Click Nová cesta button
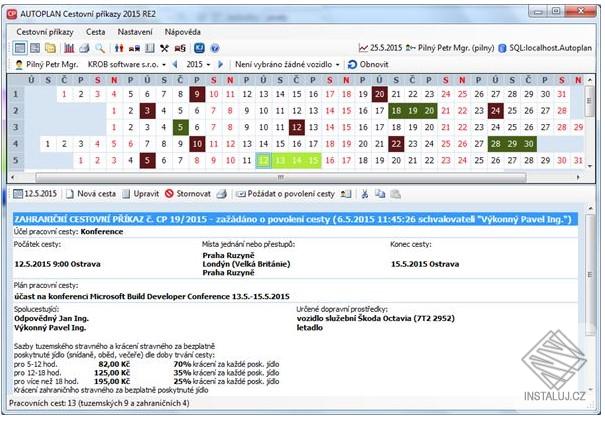605x423 pixels. (x=91, y=194)
